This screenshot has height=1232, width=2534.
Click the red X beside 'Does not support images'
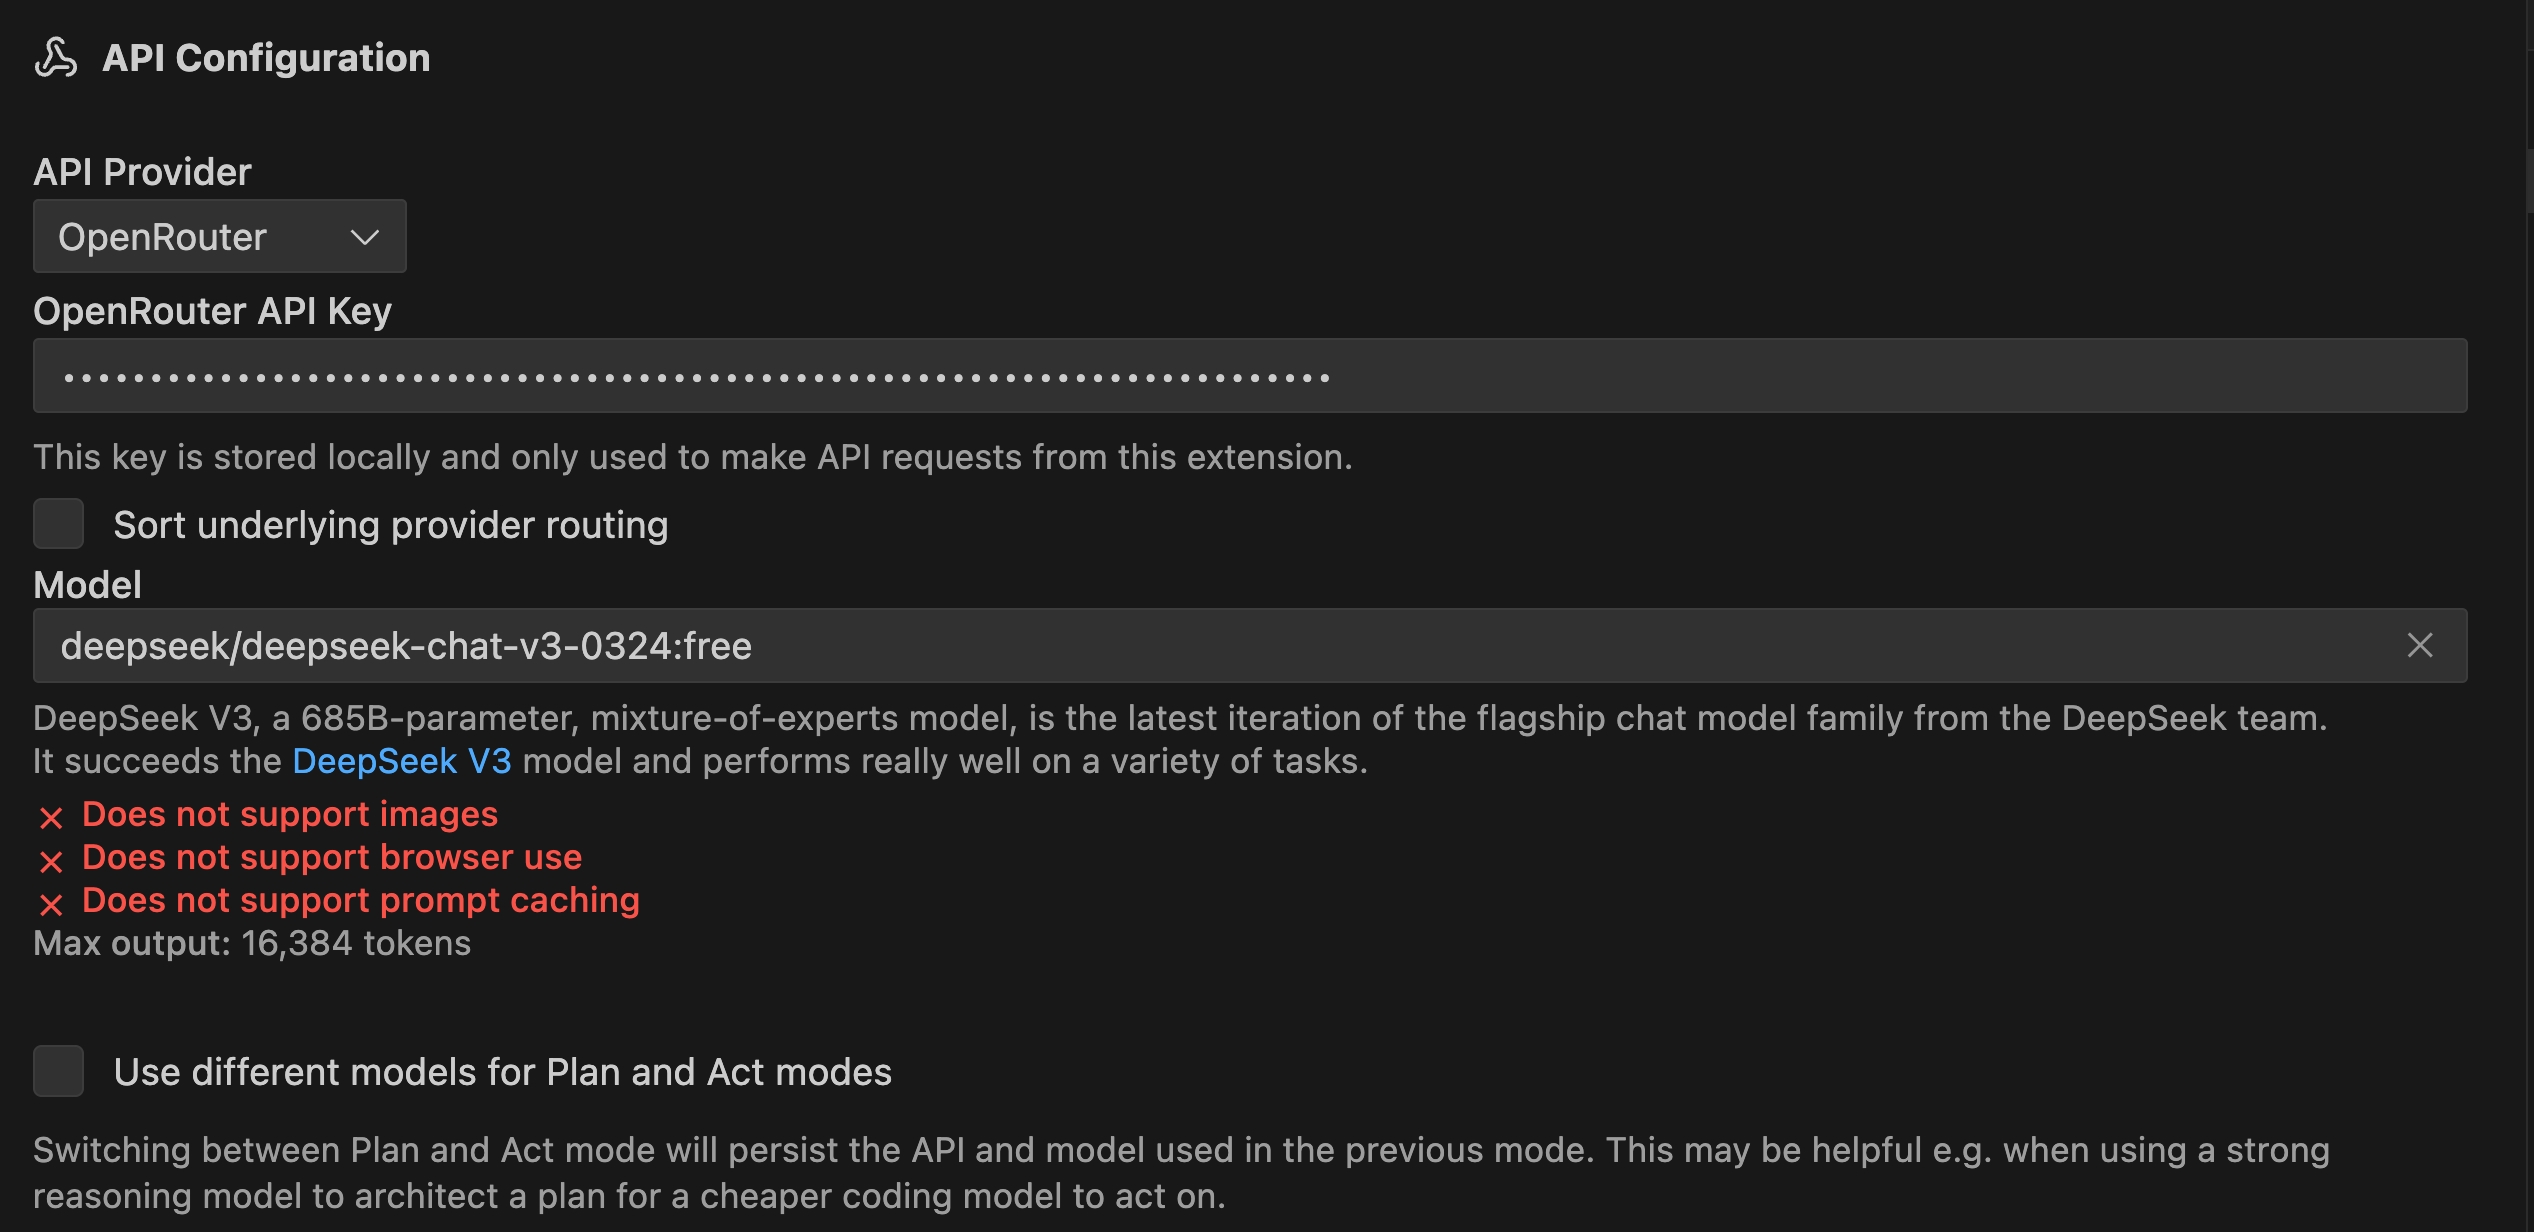coord(51,818)
